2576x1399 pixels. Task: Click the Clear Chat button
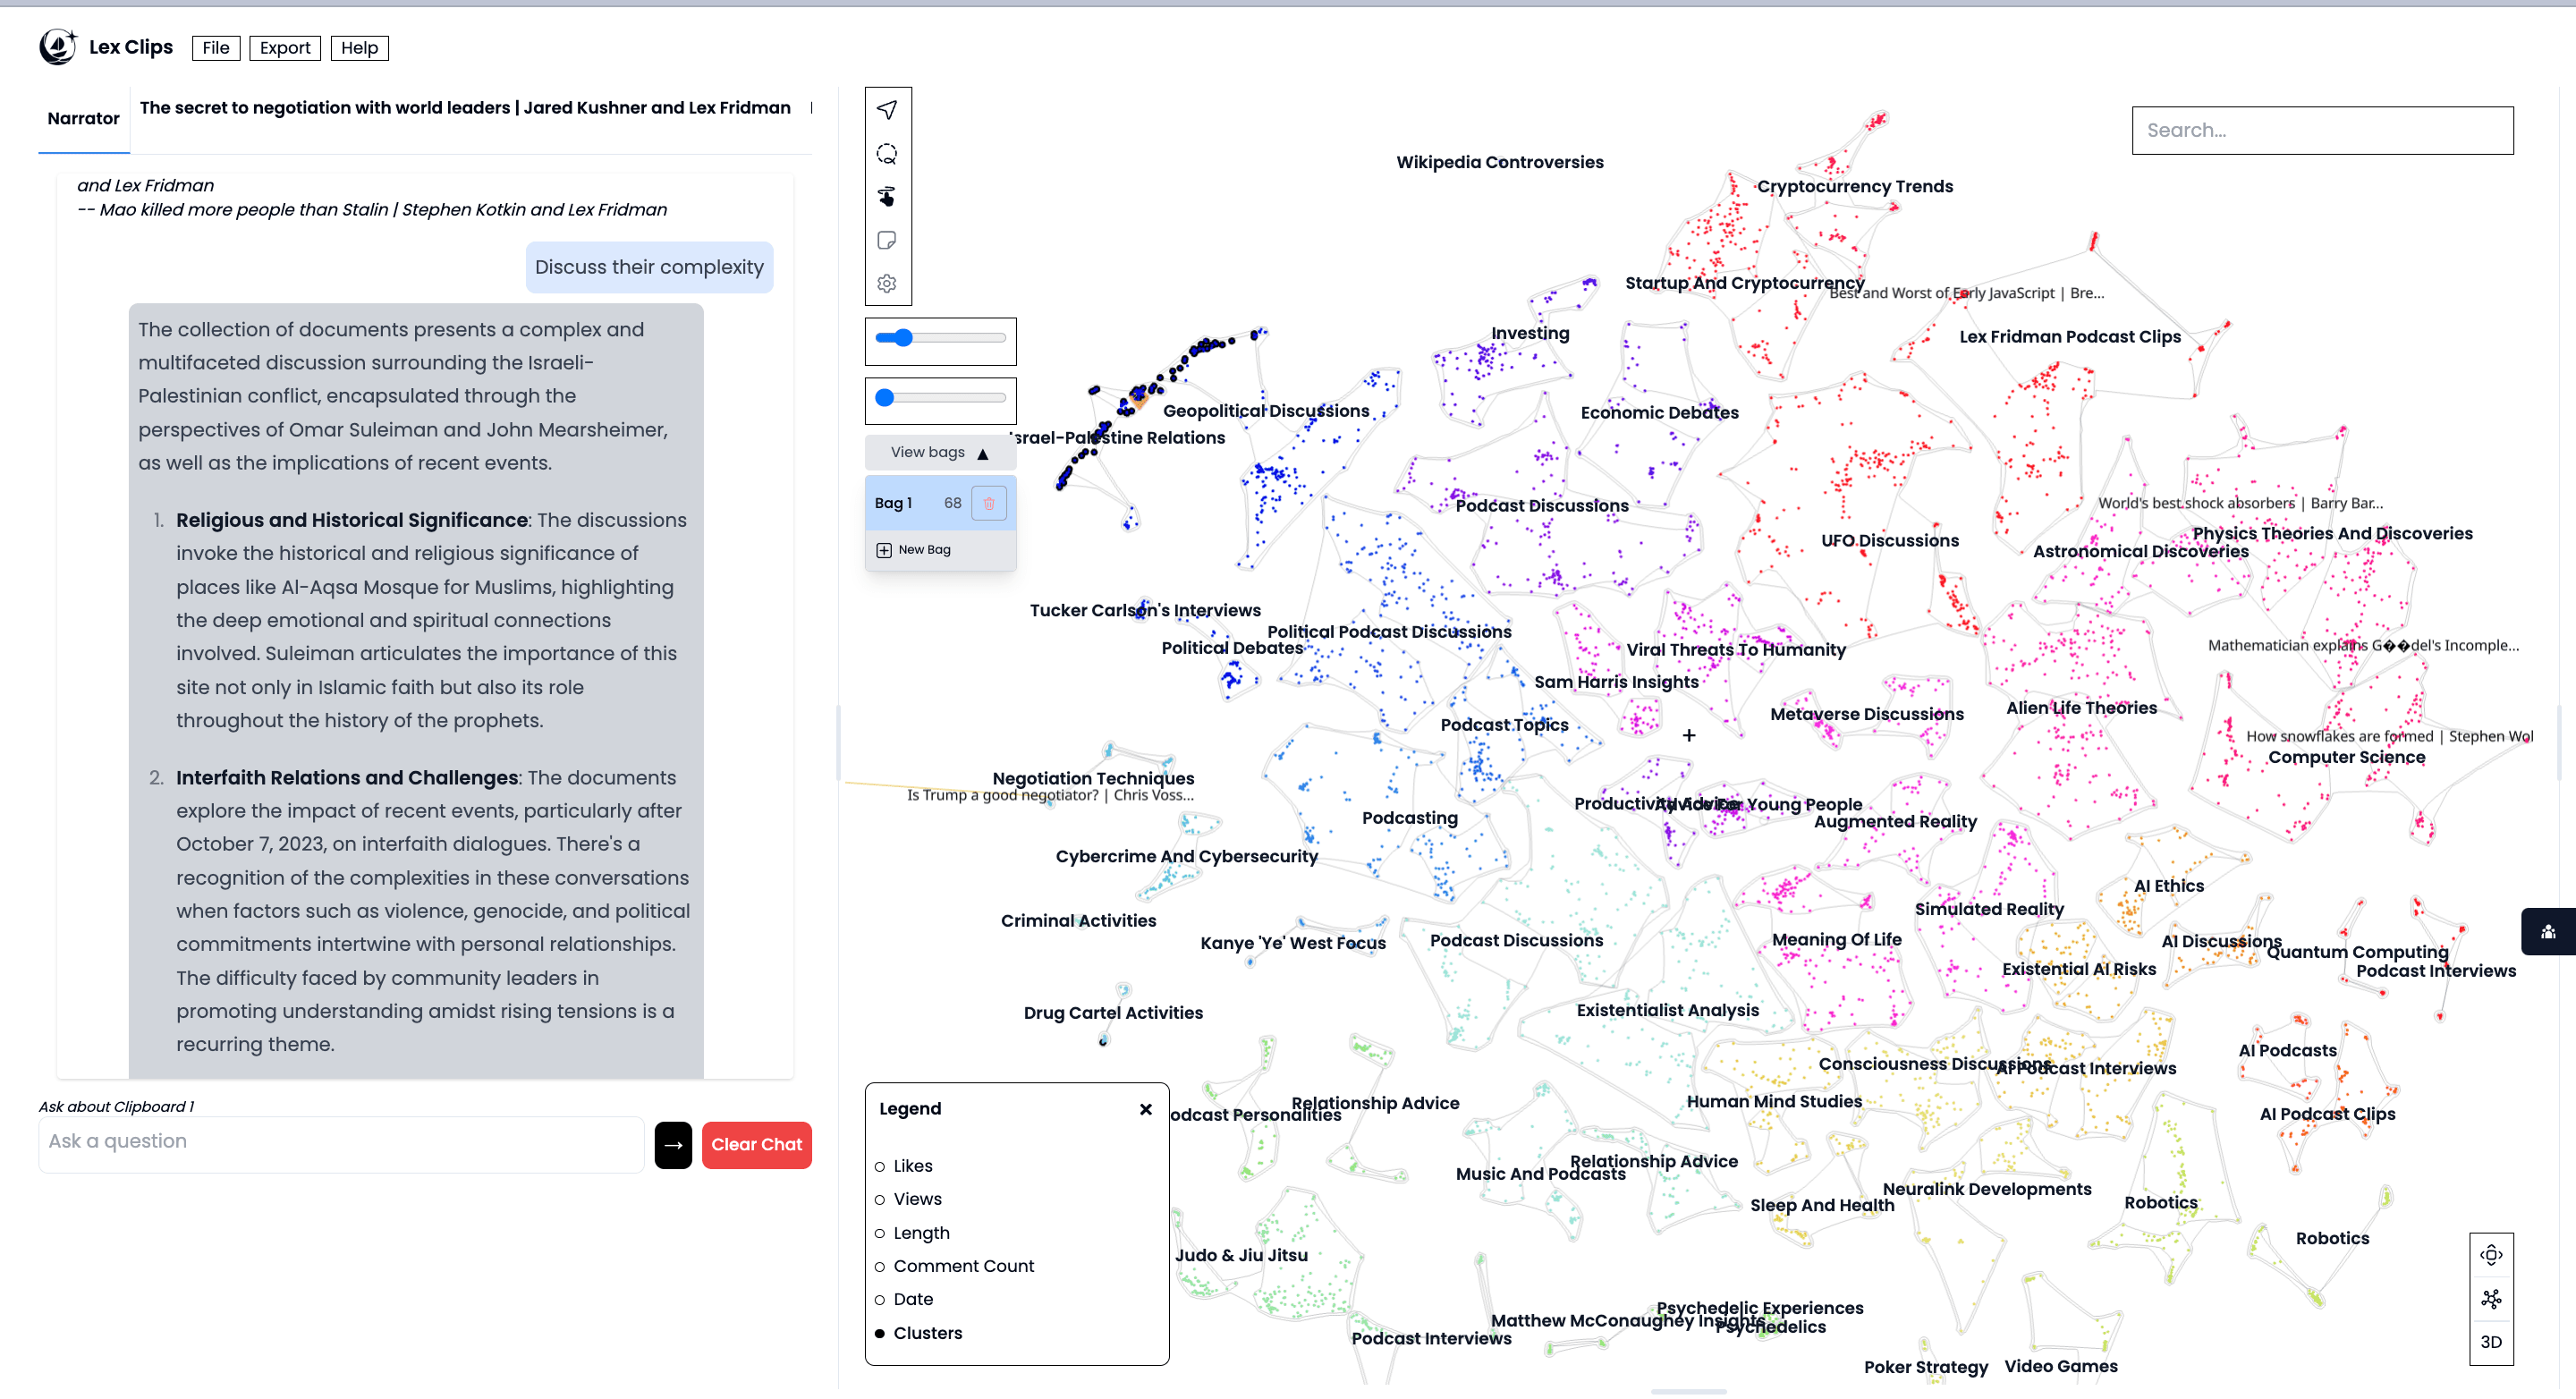click(757, 1145)
